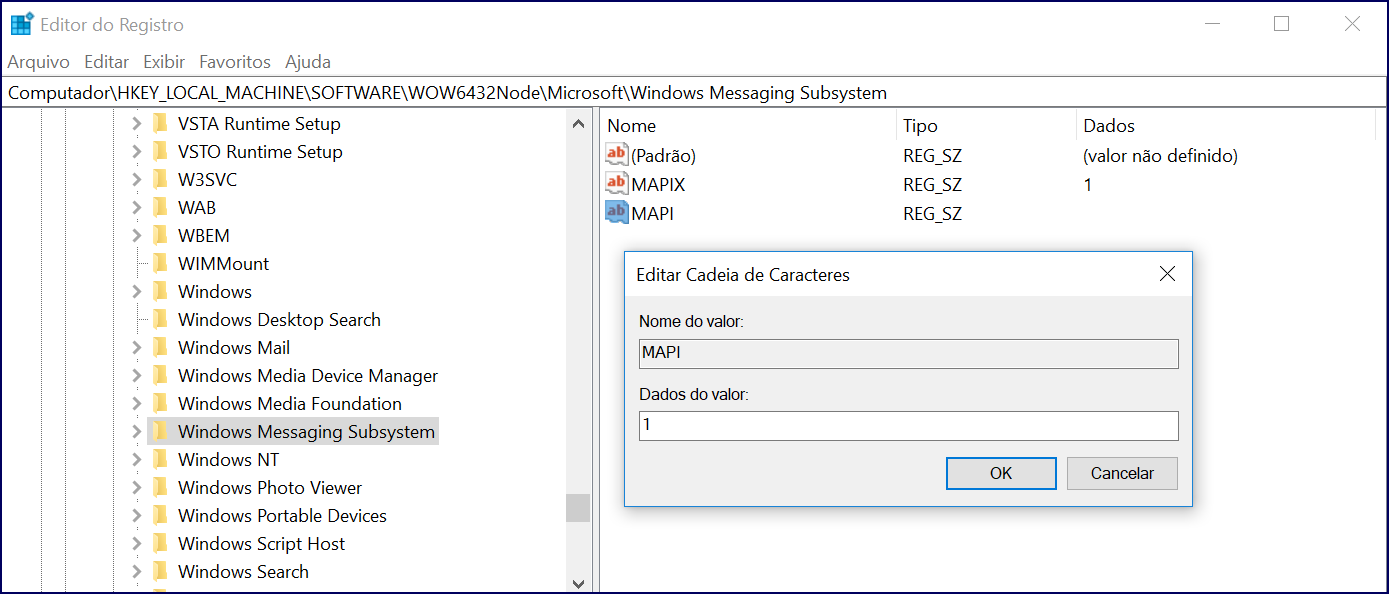Click the tree scrollbar down arrow

[578, 582]
